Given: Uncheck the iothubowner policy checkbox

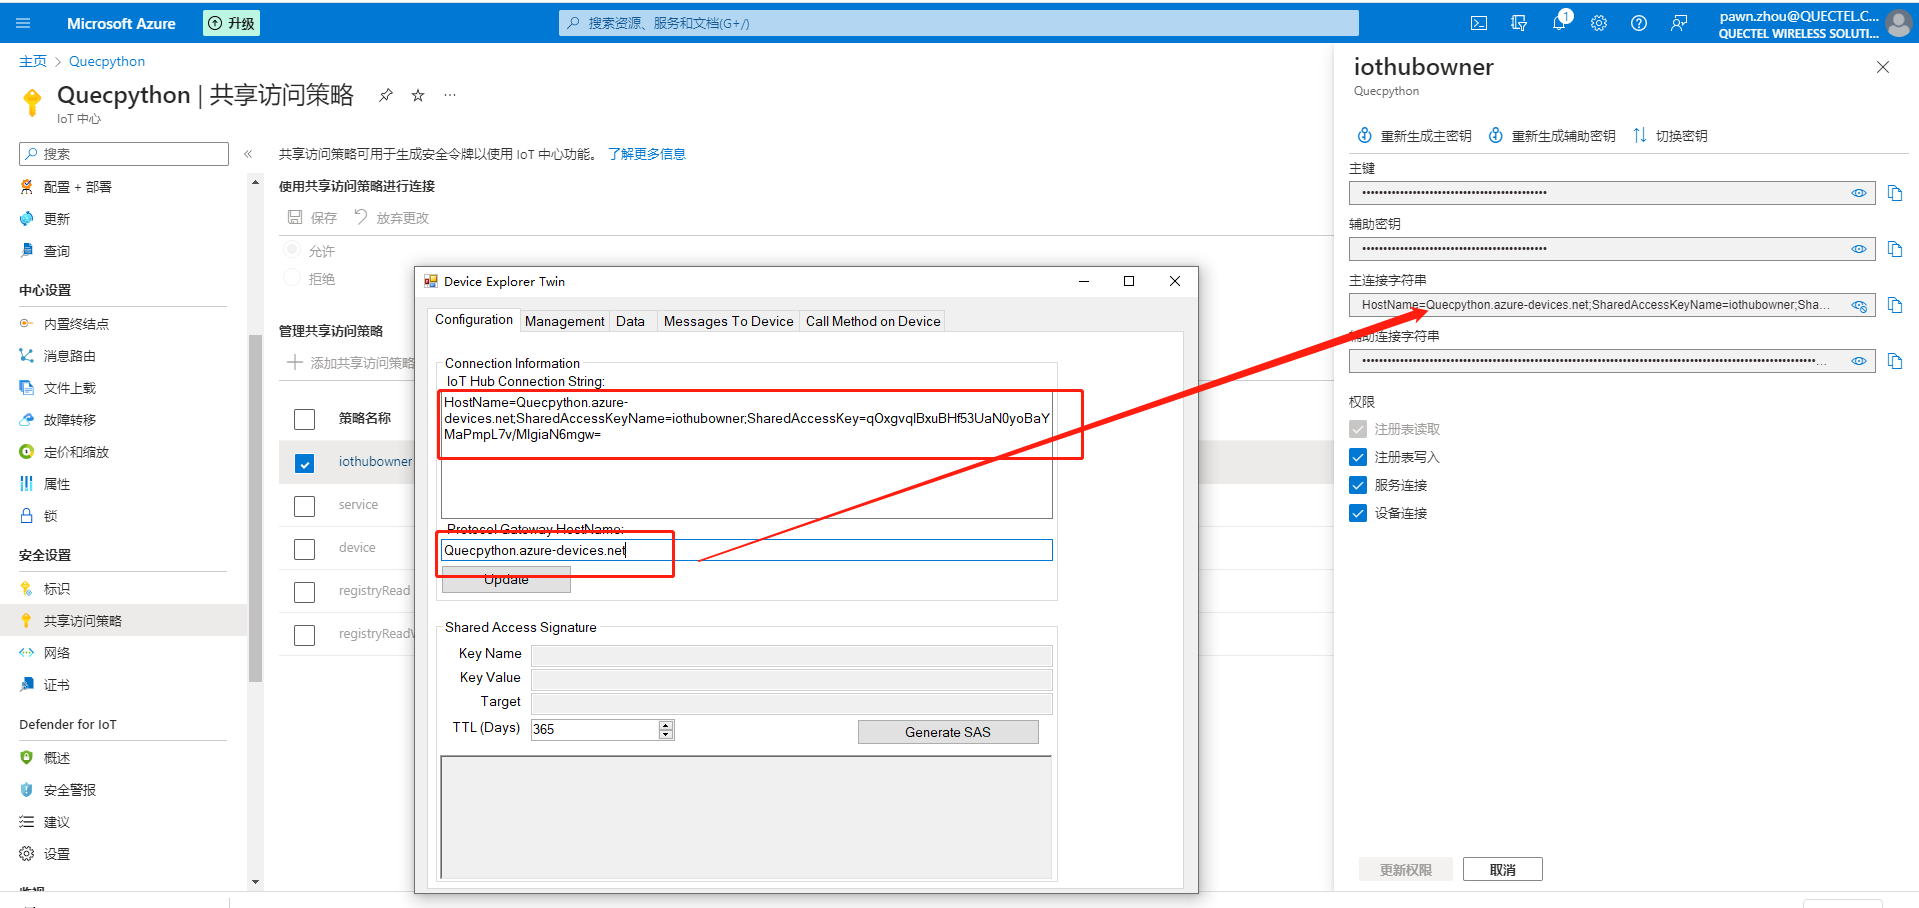Looking at the screenshot, I should point(305,463).
